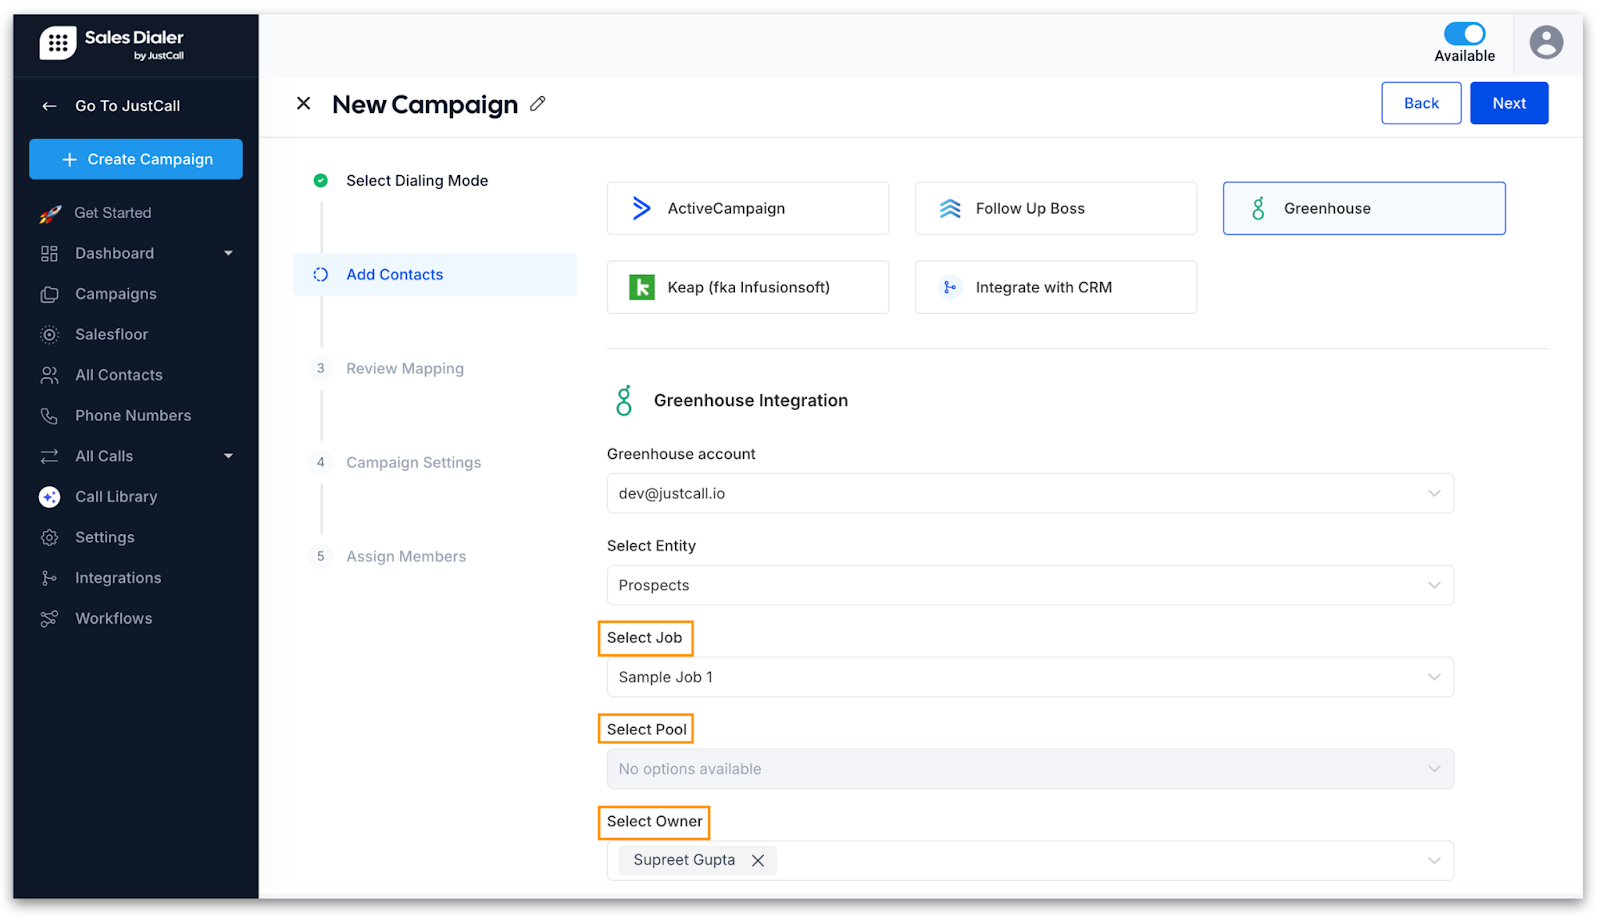Click the Workflows sidebar icon
This screenshot has height=917, width=1600.
click(49, 619)
